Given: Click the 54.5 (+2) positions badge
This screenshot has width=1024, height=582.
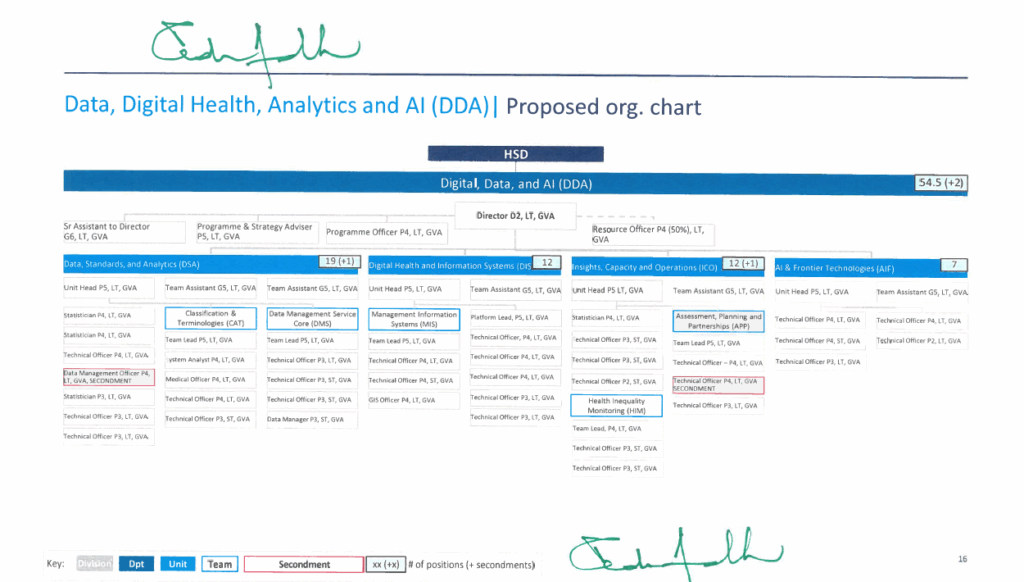Looking at the screenshot, I should pyautogui.click(x=940, y=183).
